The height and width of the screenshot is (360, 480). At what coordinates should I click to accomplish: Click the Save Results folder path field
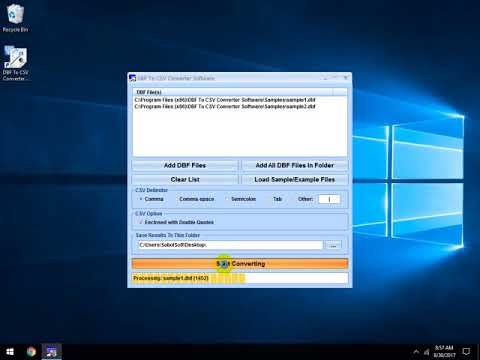[x=230, y=245]
